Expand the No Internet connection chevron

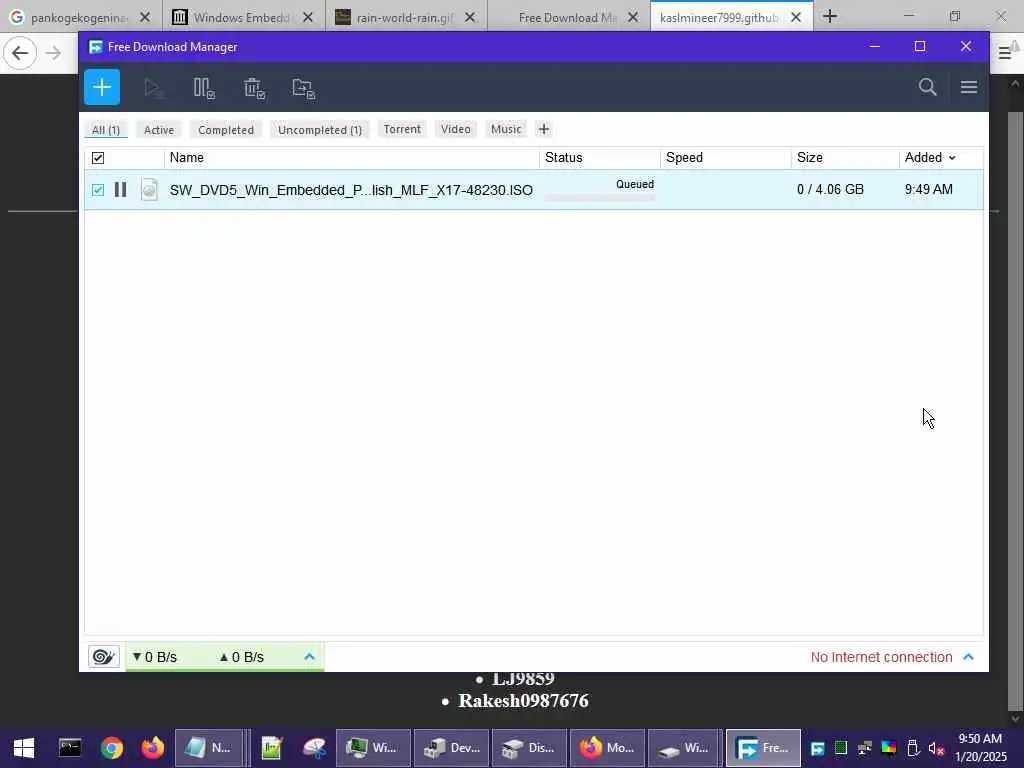[x=968, y=656]
